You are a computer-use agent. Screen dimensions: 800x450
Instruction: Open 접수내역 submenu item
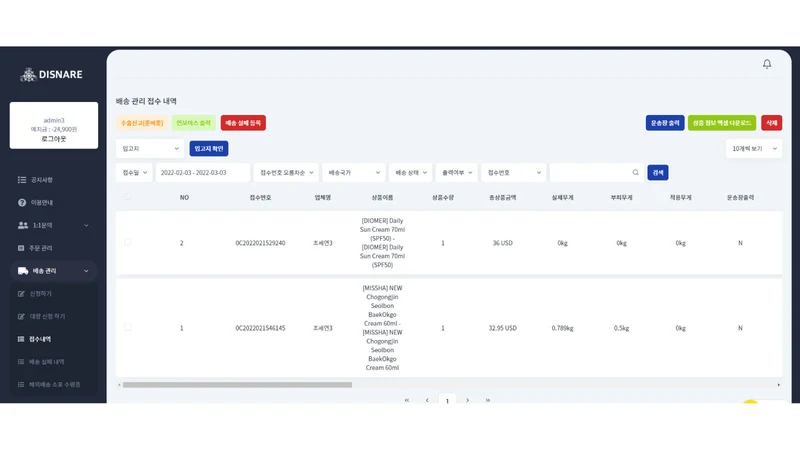point(40,339)
